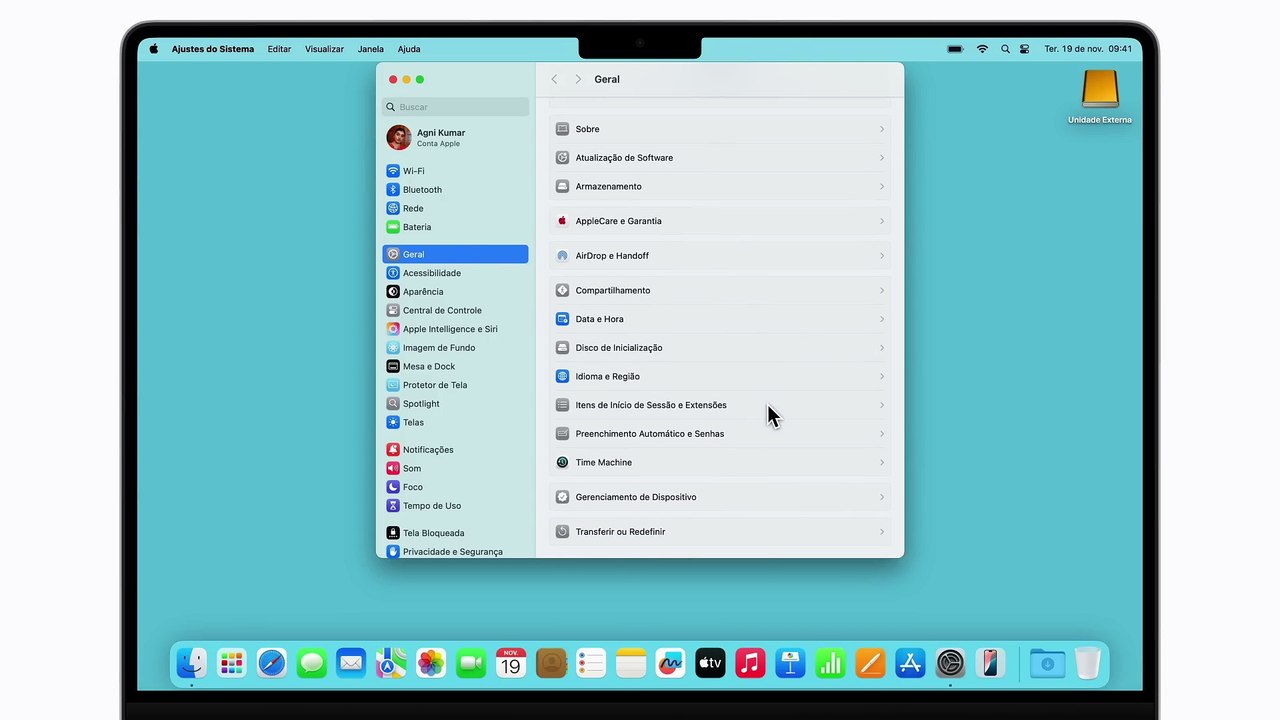Go back with the left arrow
This screenshot has width=1280, height=720.
click(554, 79)
